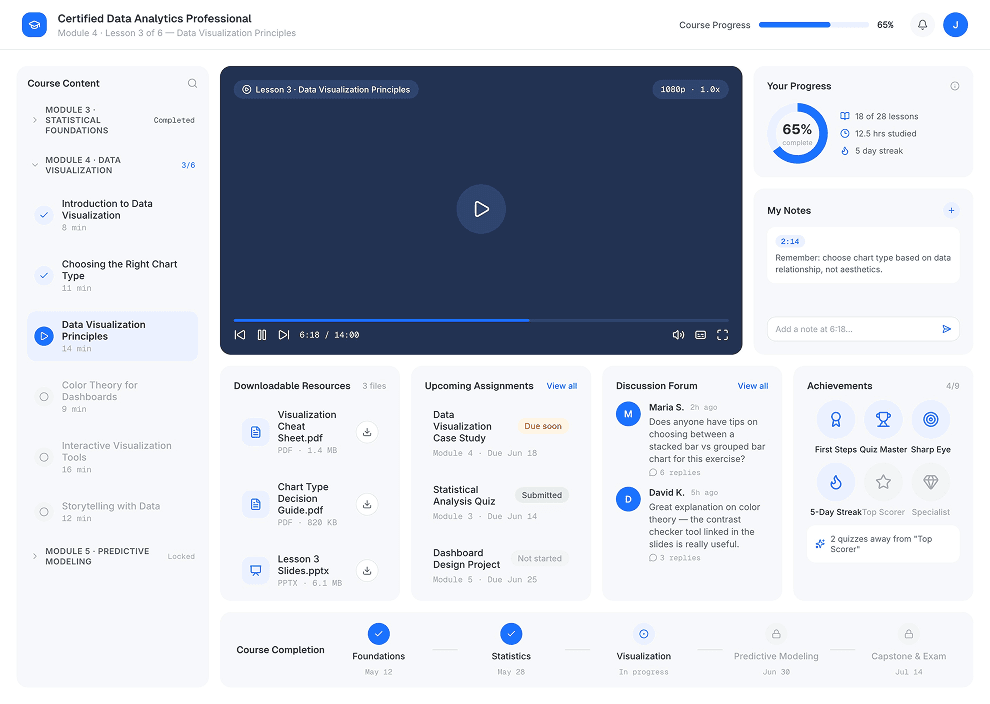Screen dimensions: 990x704
Task: Seek on the video progress bar
Action: coord(481,320)
